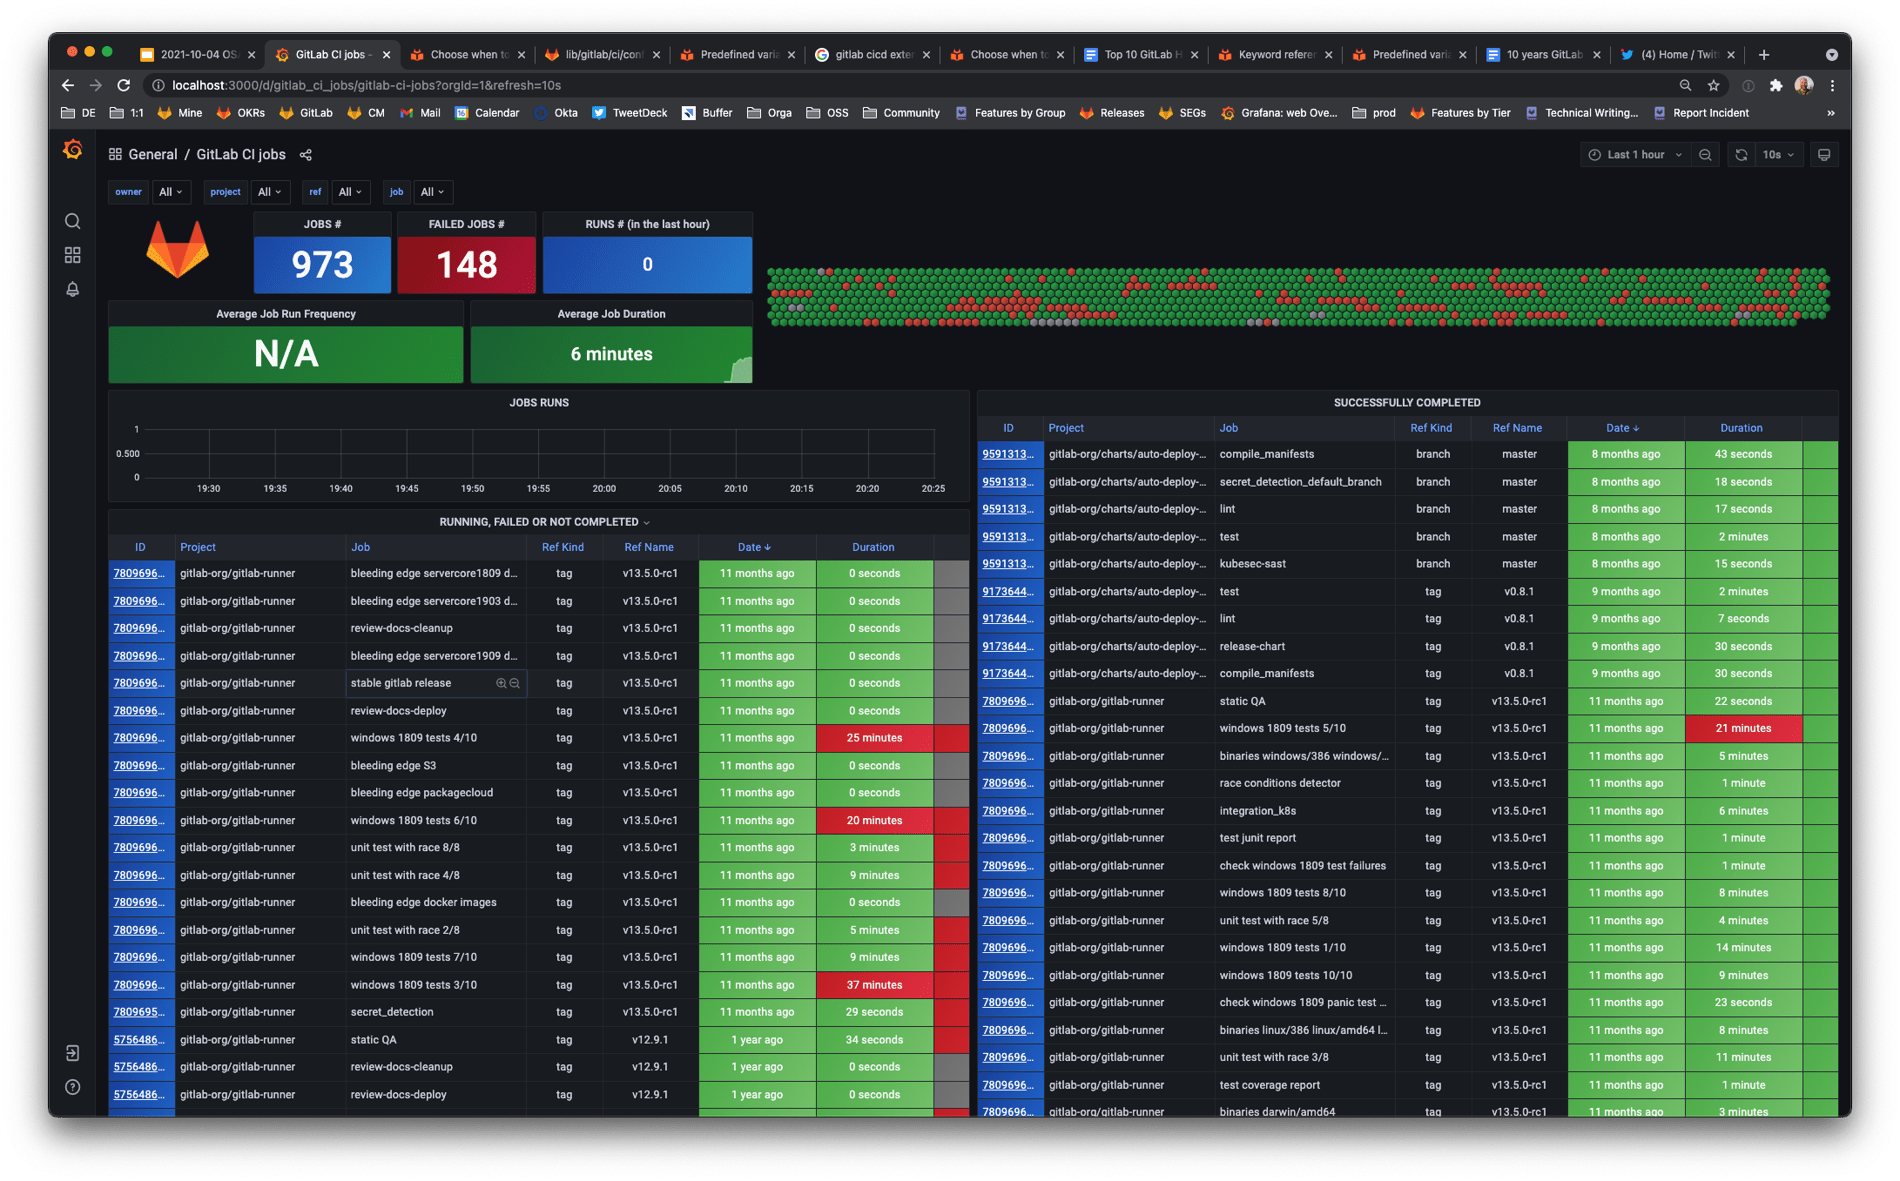Image resolution: width=1900 pixels, height=1181 pixels.
Task: Reload the page in the browser
Action: (124, 85)
